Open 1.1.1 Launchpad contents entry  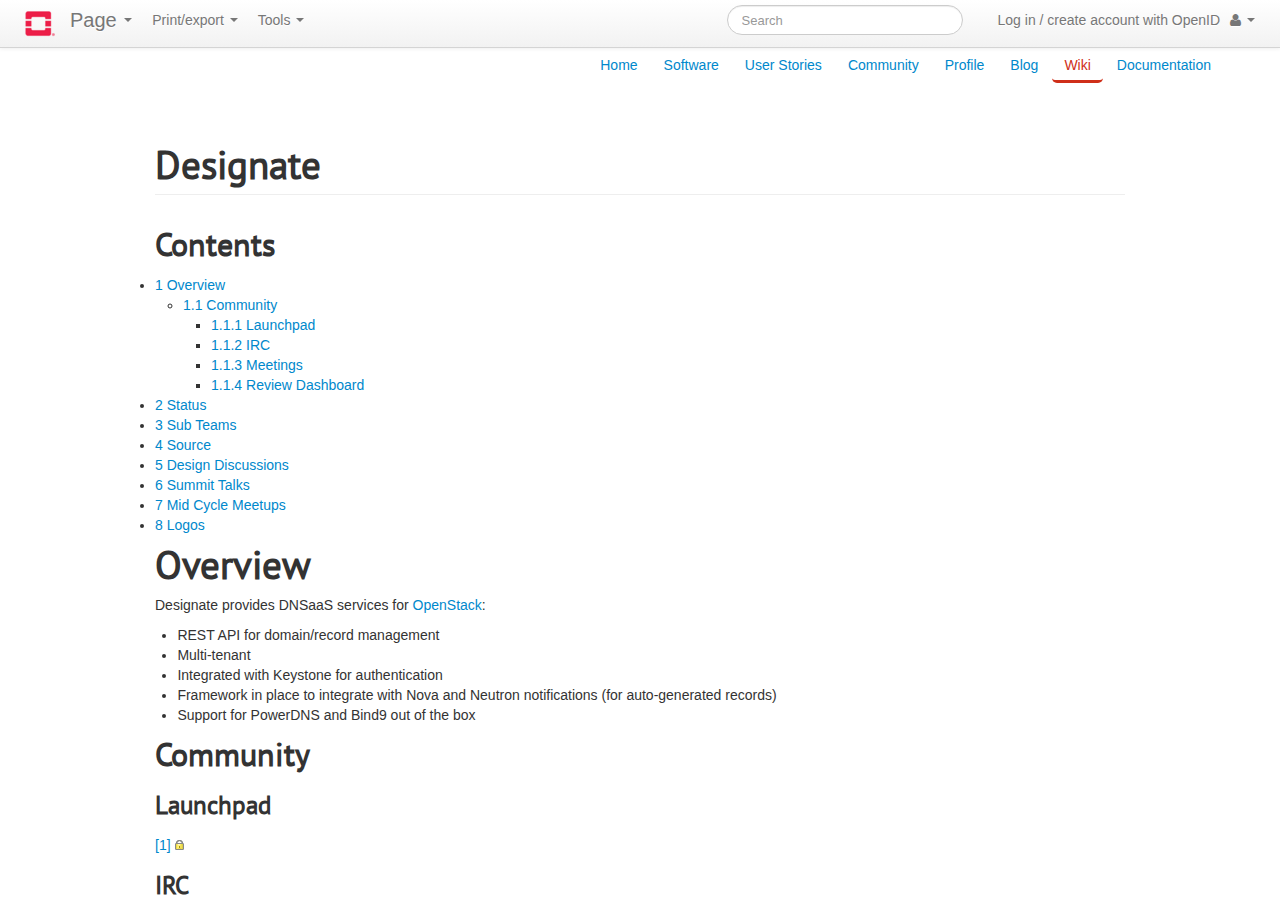[x=263, y=325]
